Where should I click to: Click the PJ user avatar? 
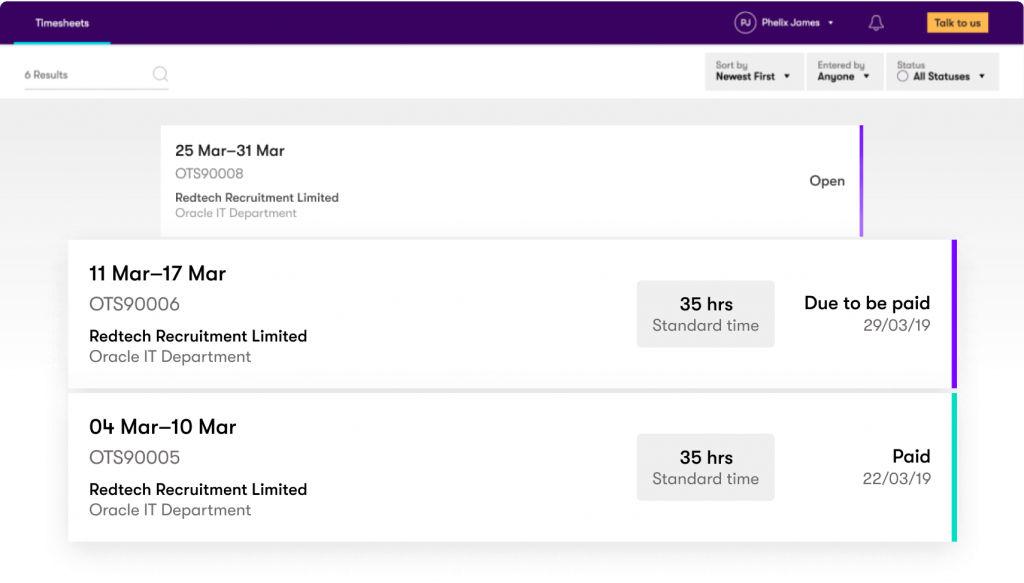(744, 23)
